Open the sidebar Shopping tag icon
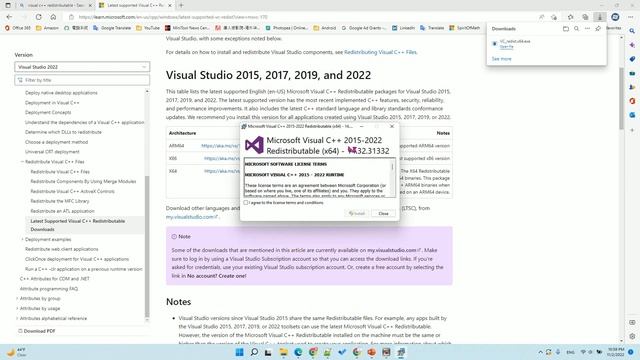The height and width of the screenshot is (360, 640). click(632, 59)
